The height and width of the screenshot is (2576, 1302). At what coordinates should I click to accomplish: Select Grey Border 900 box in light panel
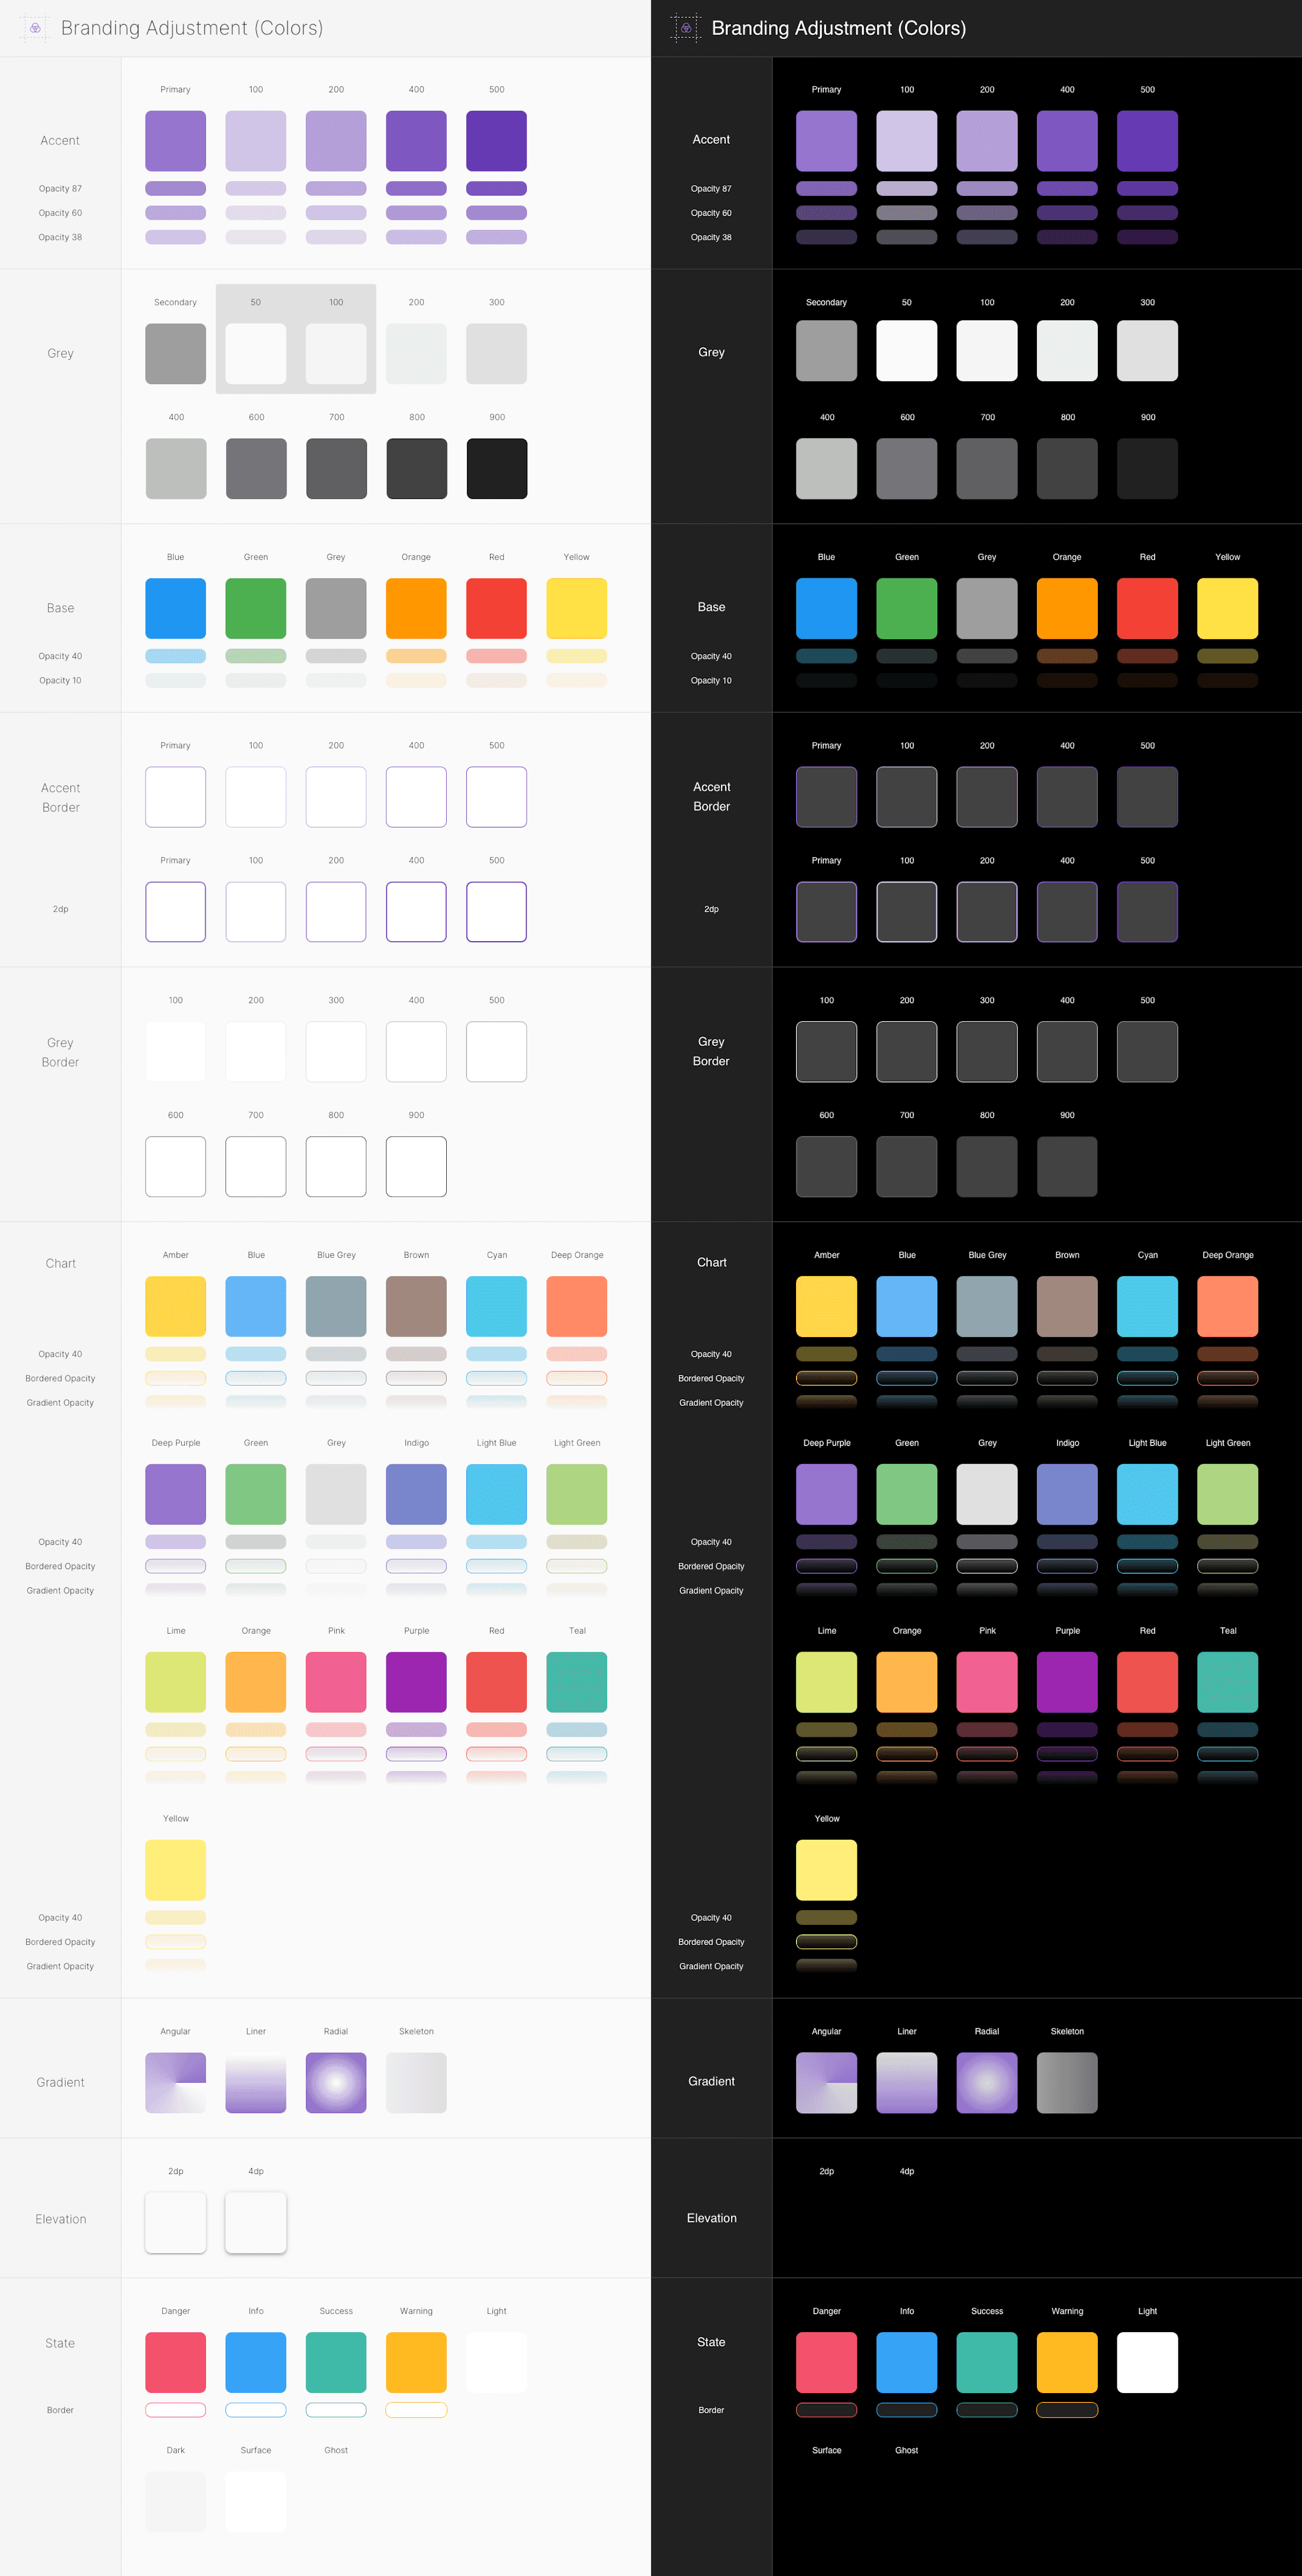pyautogui.click(x=416, y=1166)
